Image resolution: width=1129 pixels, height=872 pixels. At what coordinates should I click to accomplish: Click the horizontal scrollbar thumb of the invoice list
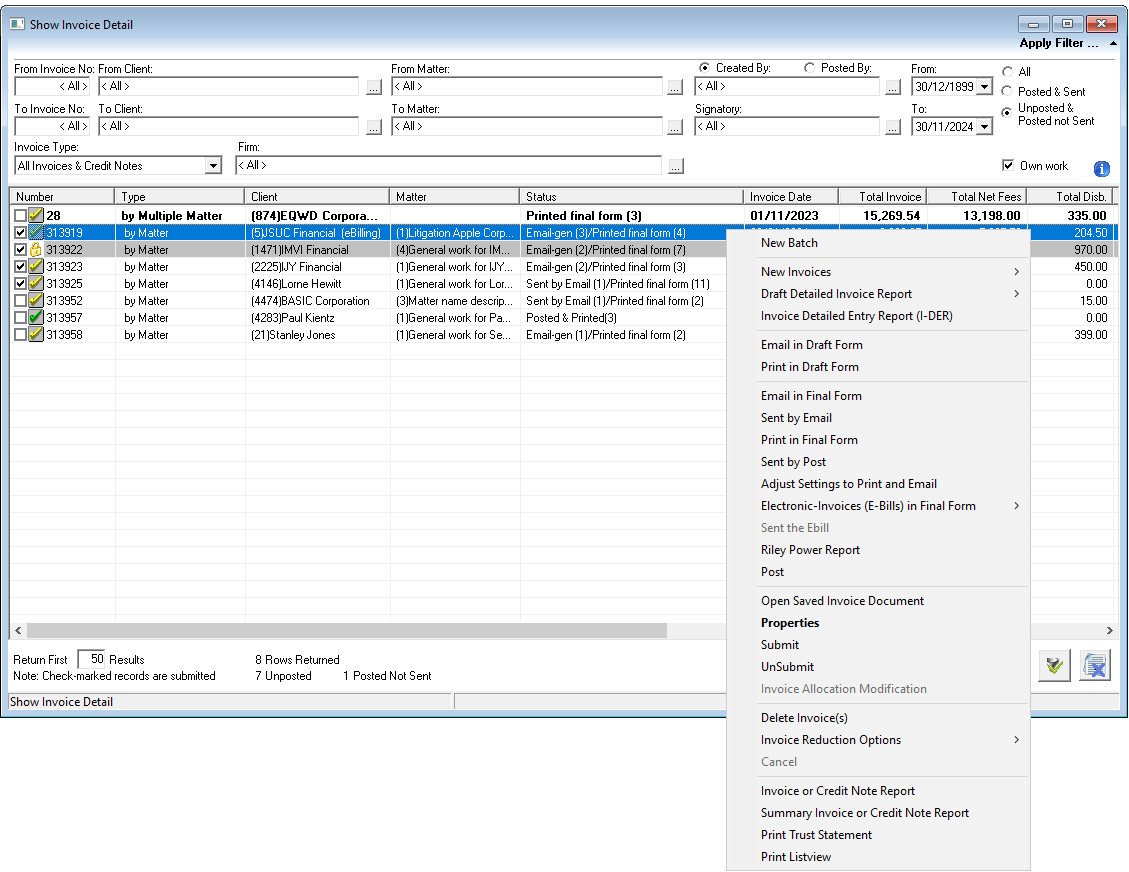(347, 631)
